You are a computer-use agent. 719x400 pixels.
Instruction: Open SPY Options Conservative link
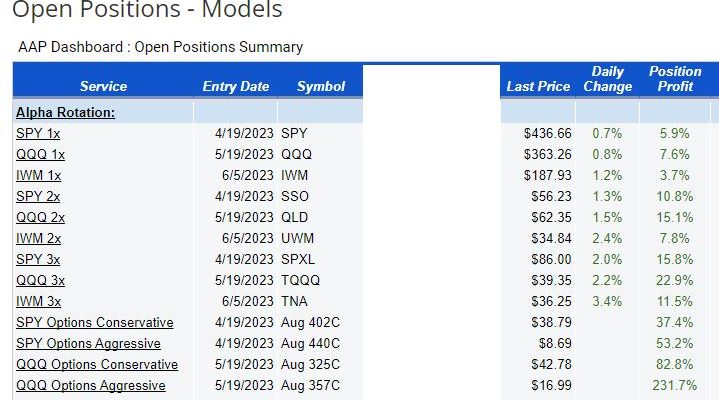(95, 322)
